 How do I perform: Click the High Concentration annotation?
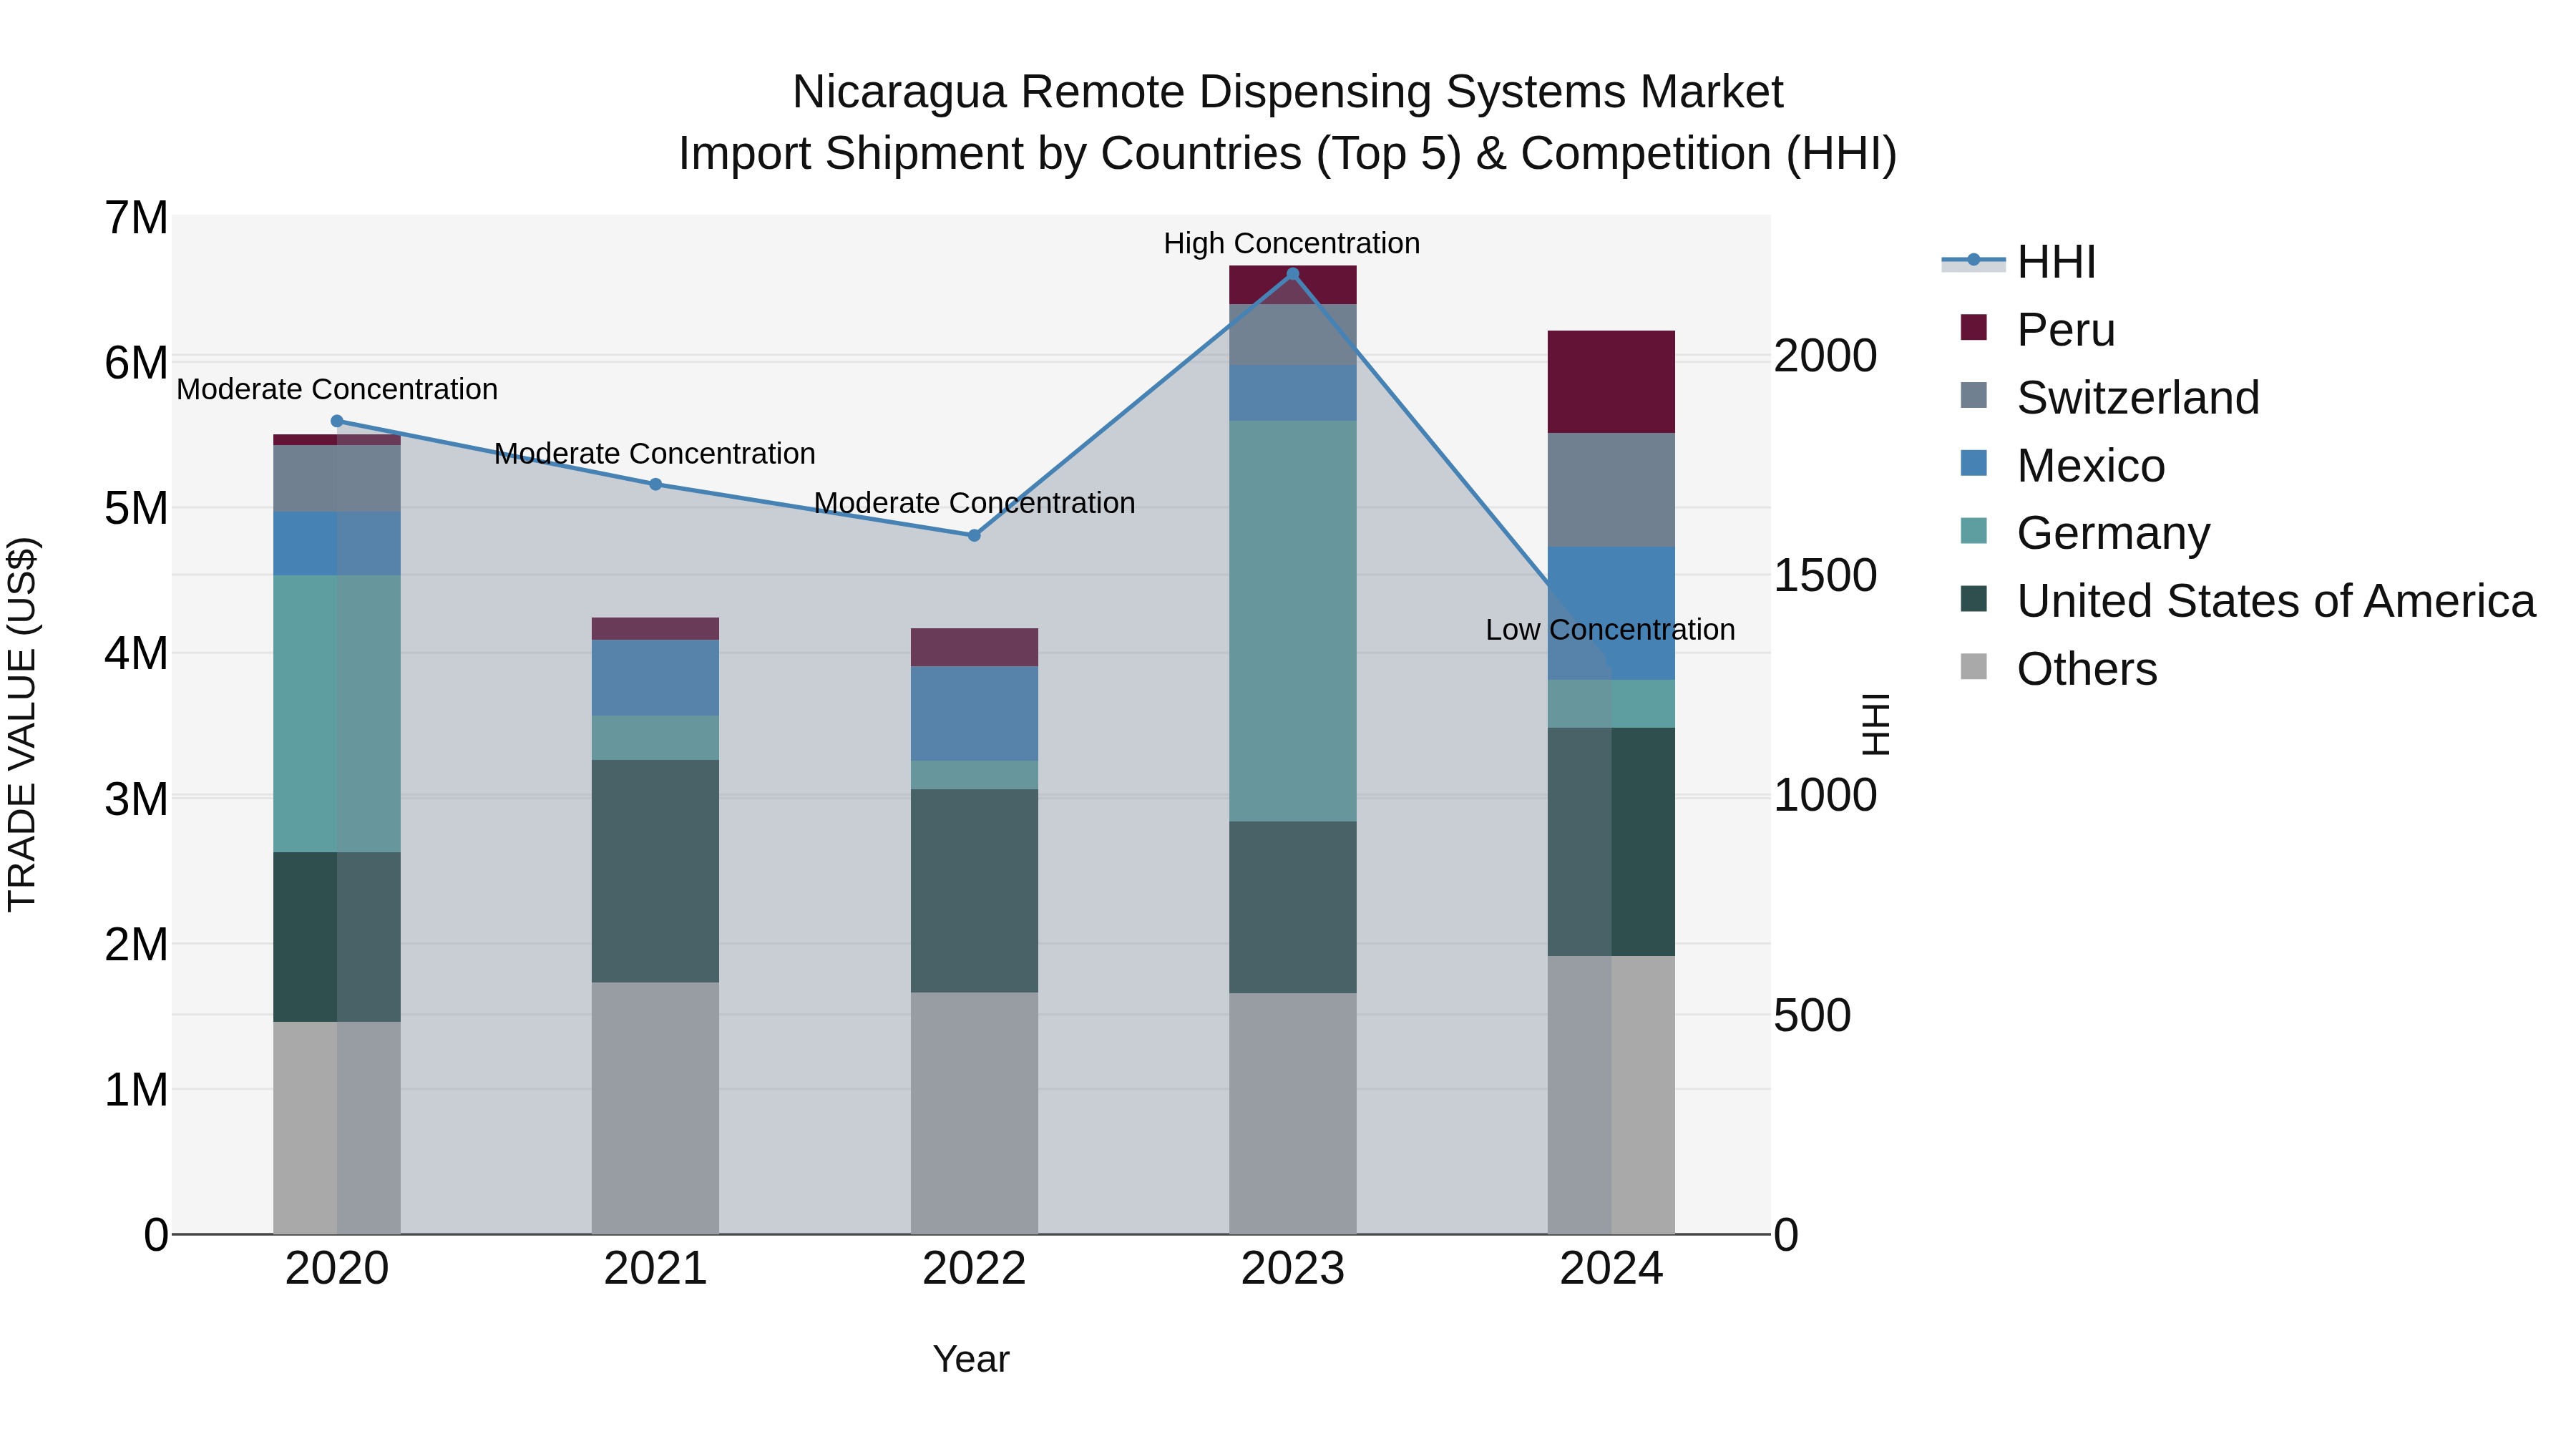click(1291, 243)
